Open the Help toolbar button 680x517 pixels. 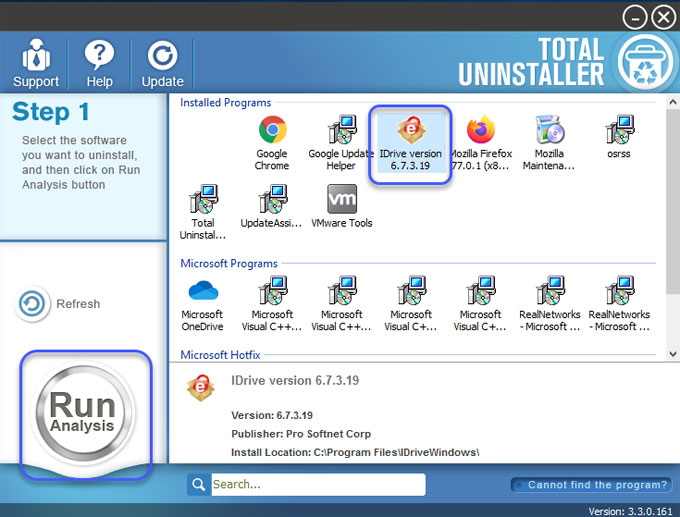coord(99,63)
